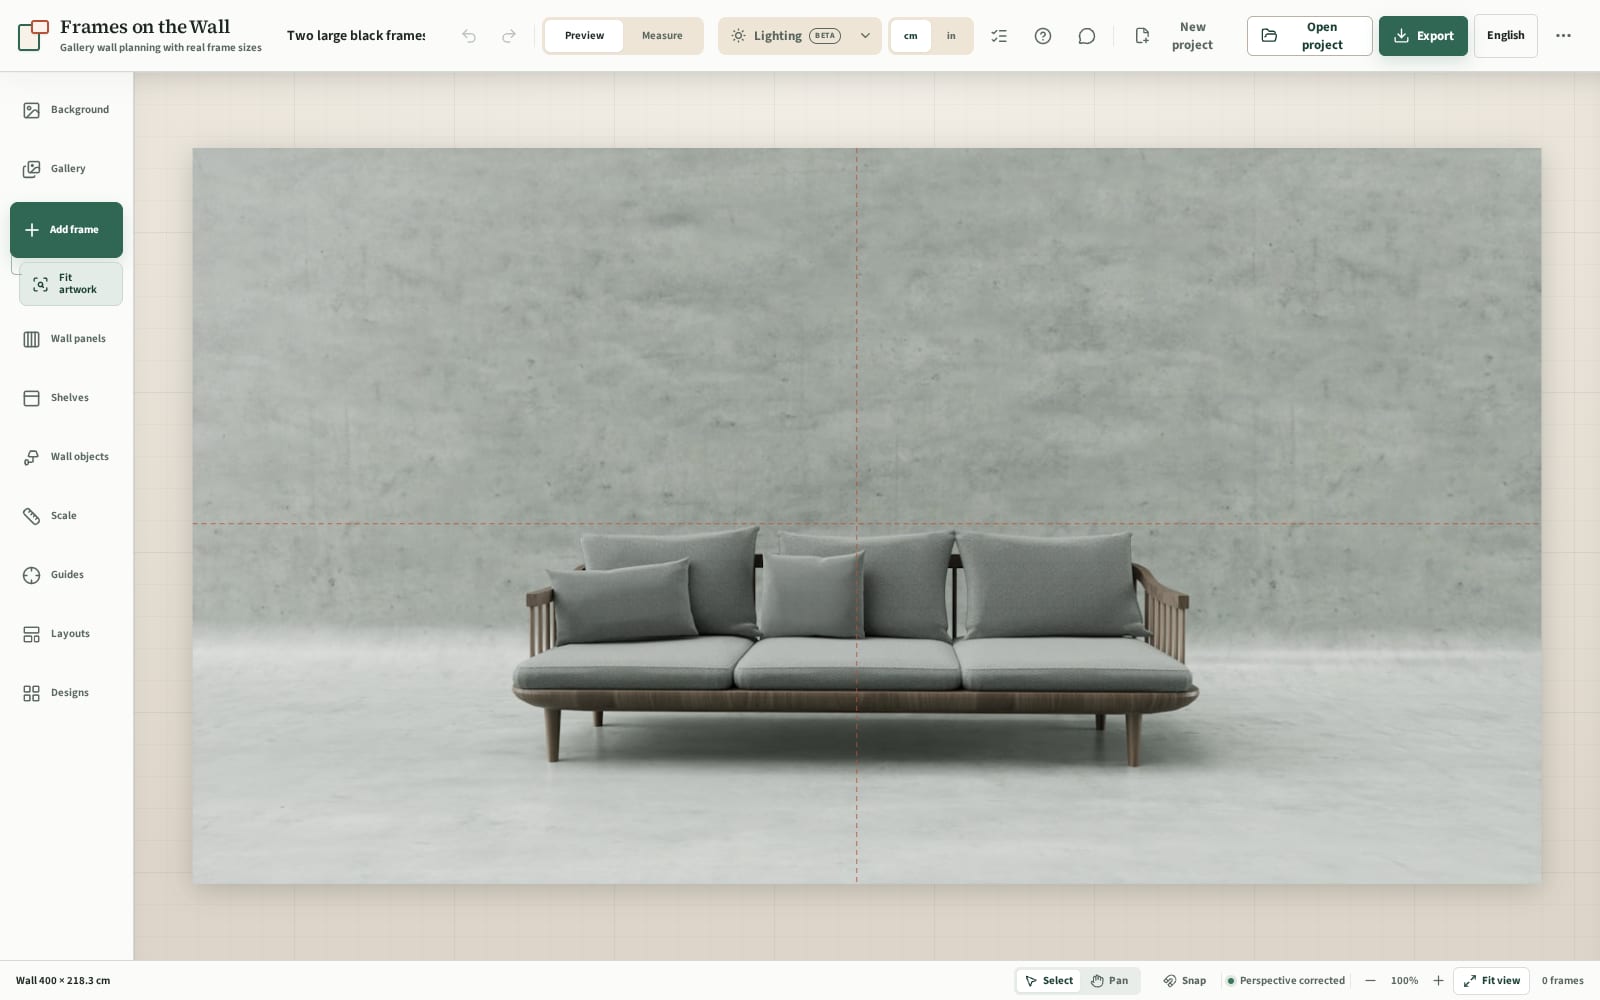The height and width of the screenshot is (1000, 1600).
Task: Activate the Select tool
Action: pyautogui.click(x=1049, y=981)
